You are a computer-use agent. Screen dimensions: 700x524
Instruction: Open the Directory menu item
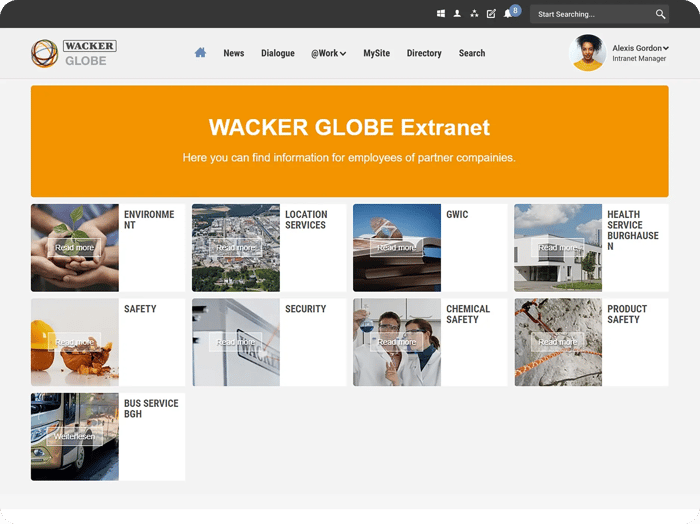(424, 53)
